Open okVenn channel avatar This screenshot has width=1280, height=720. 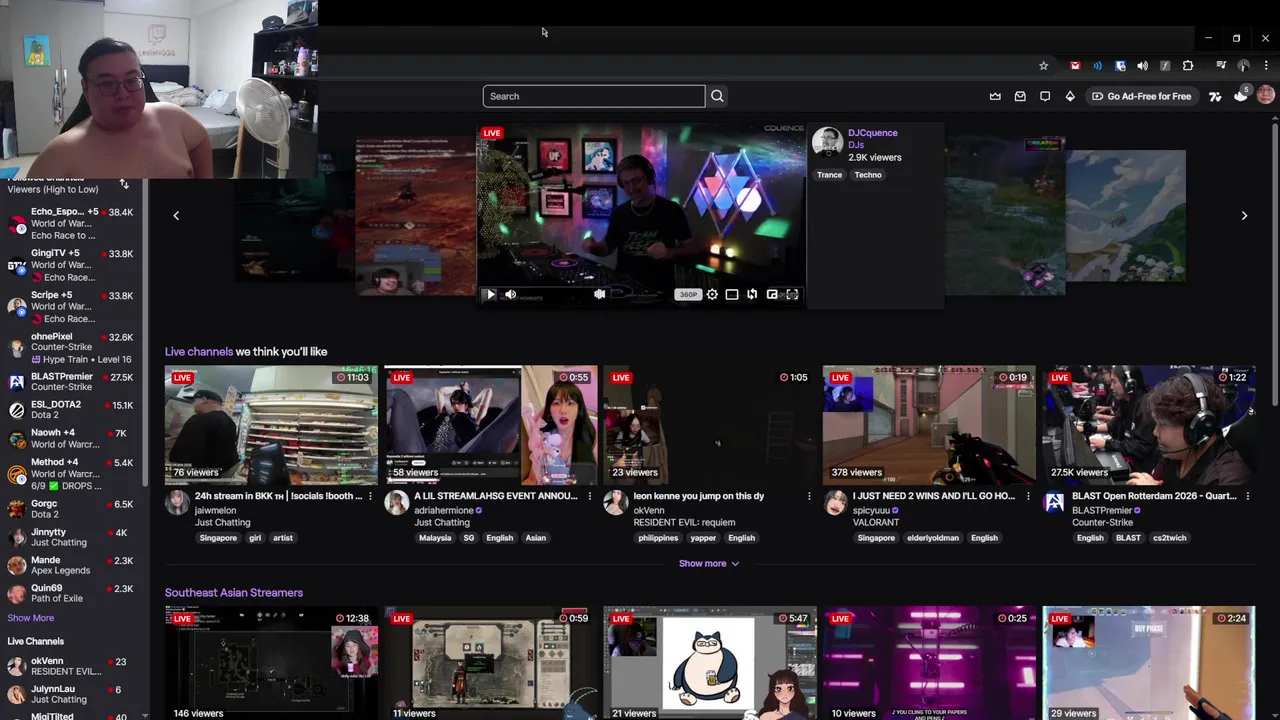(615, 502)
